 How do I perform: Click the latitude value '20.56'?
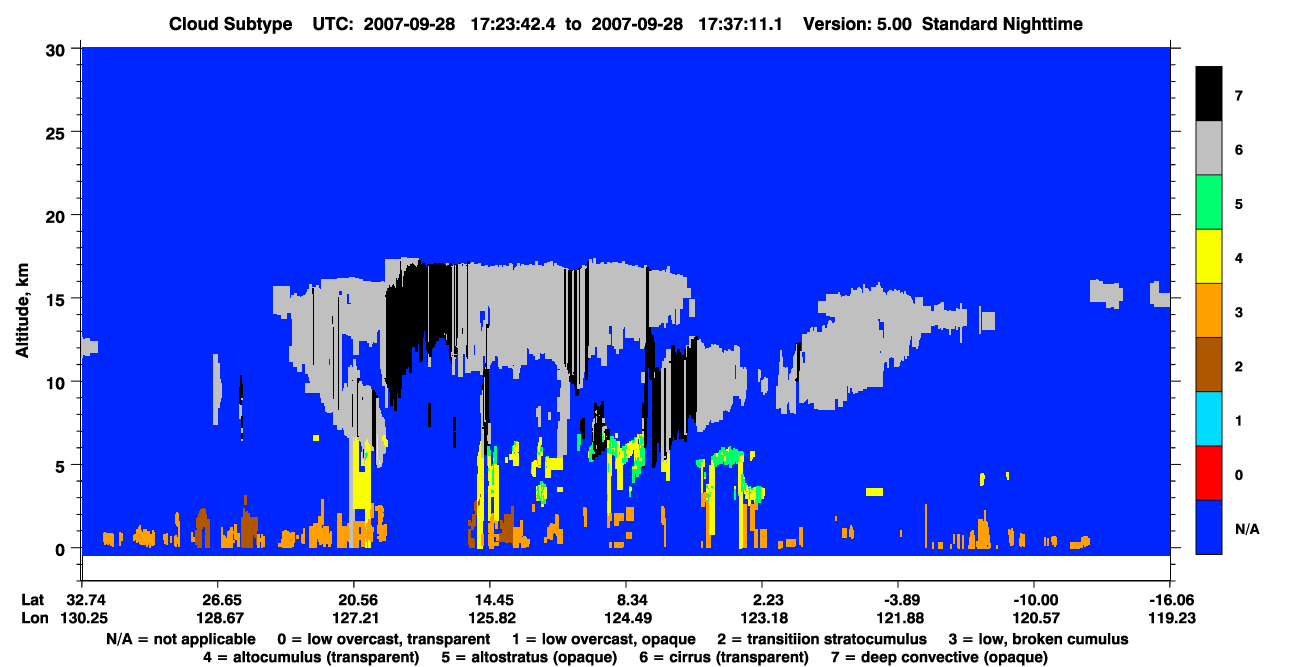pos(353,600)
